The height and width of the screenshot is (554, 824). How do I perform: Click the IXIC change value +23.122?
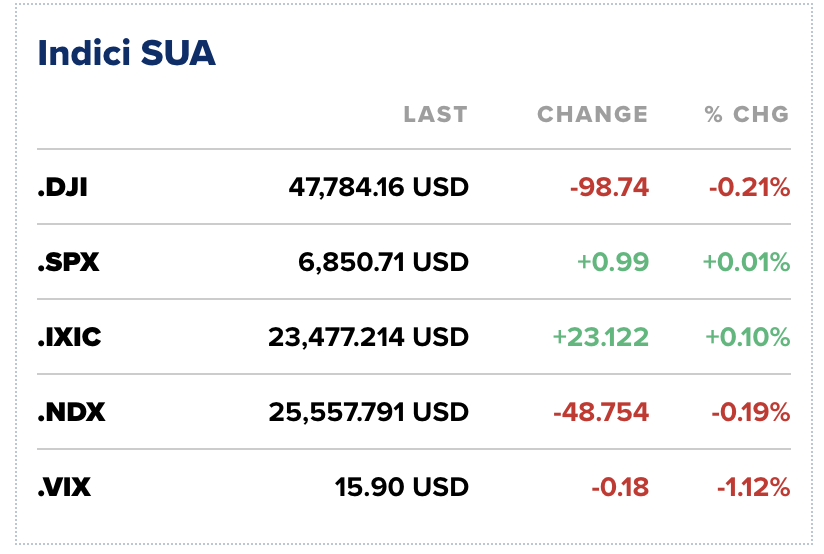click(600, 337)
